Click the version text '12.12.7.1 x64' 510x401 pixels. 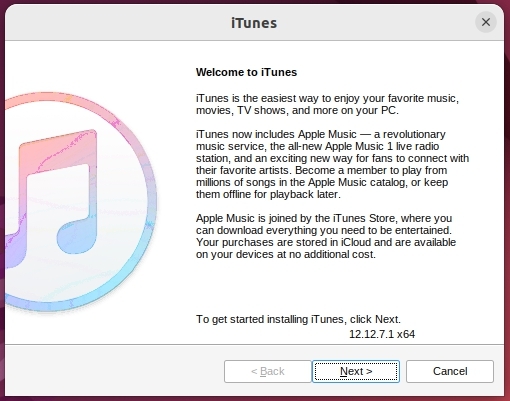coord(382,334)
